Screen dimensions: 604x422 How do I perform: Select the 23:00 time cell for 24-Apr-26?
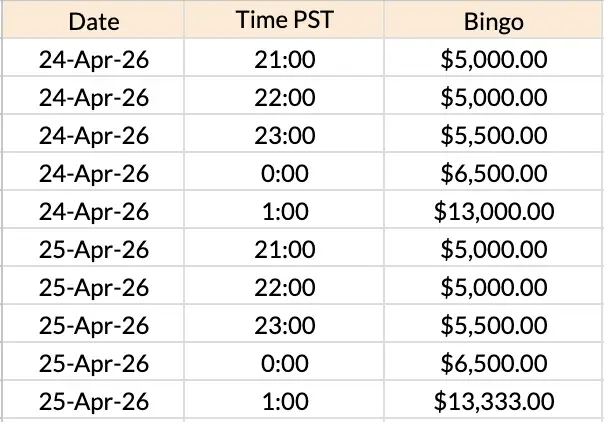tap(286, 136)
